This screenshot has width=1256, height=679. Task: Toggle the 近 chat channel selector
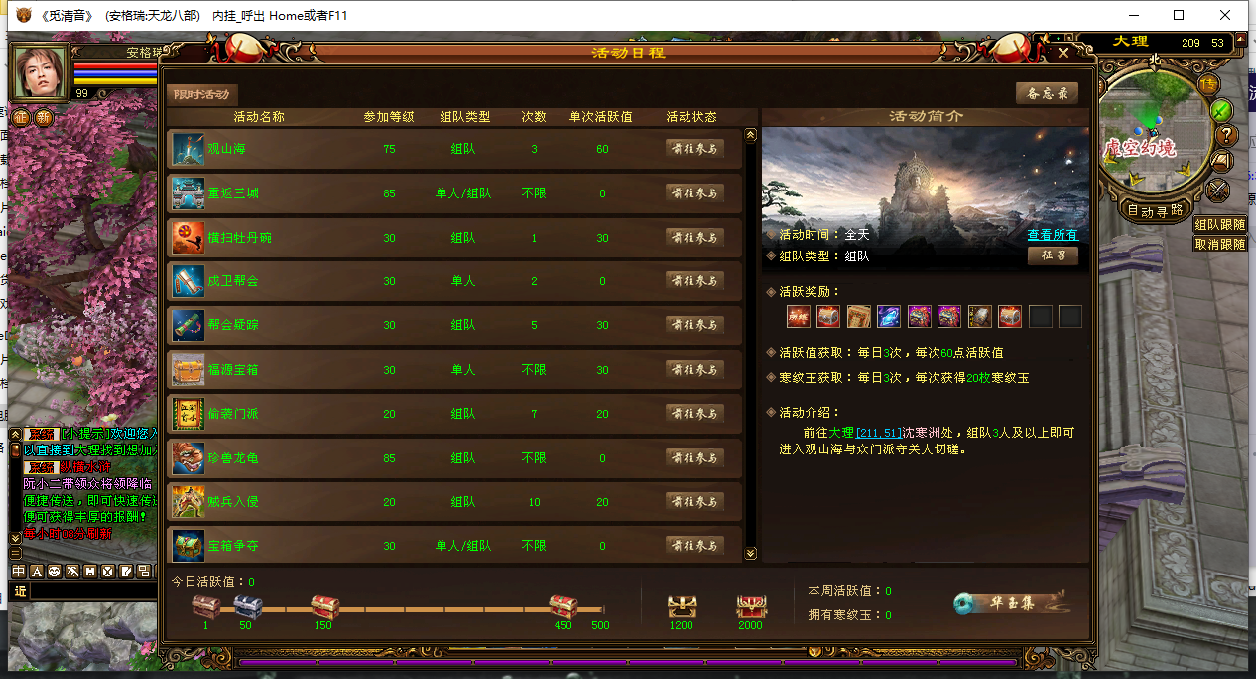coord(19,591)
